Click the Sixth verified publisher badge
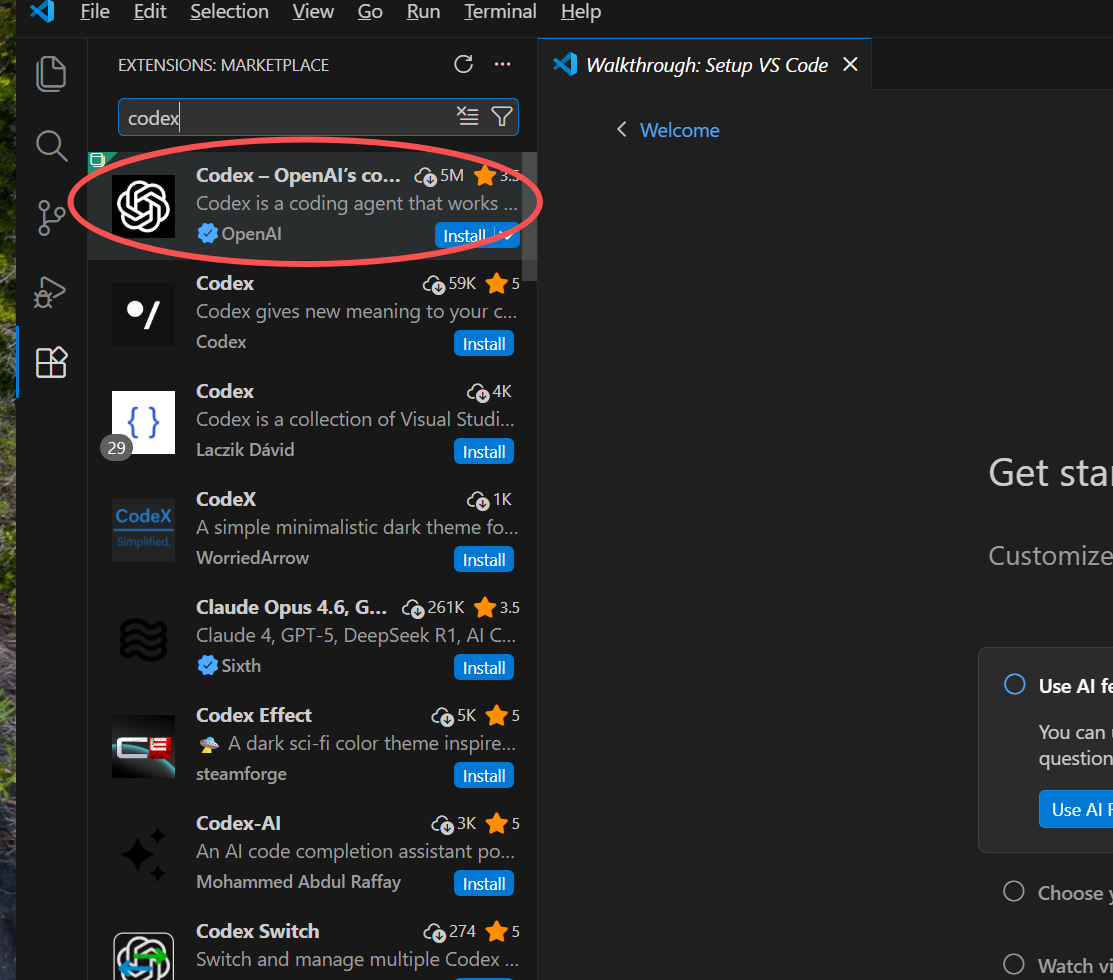1113x980 pixels. (x=207, y=666)
